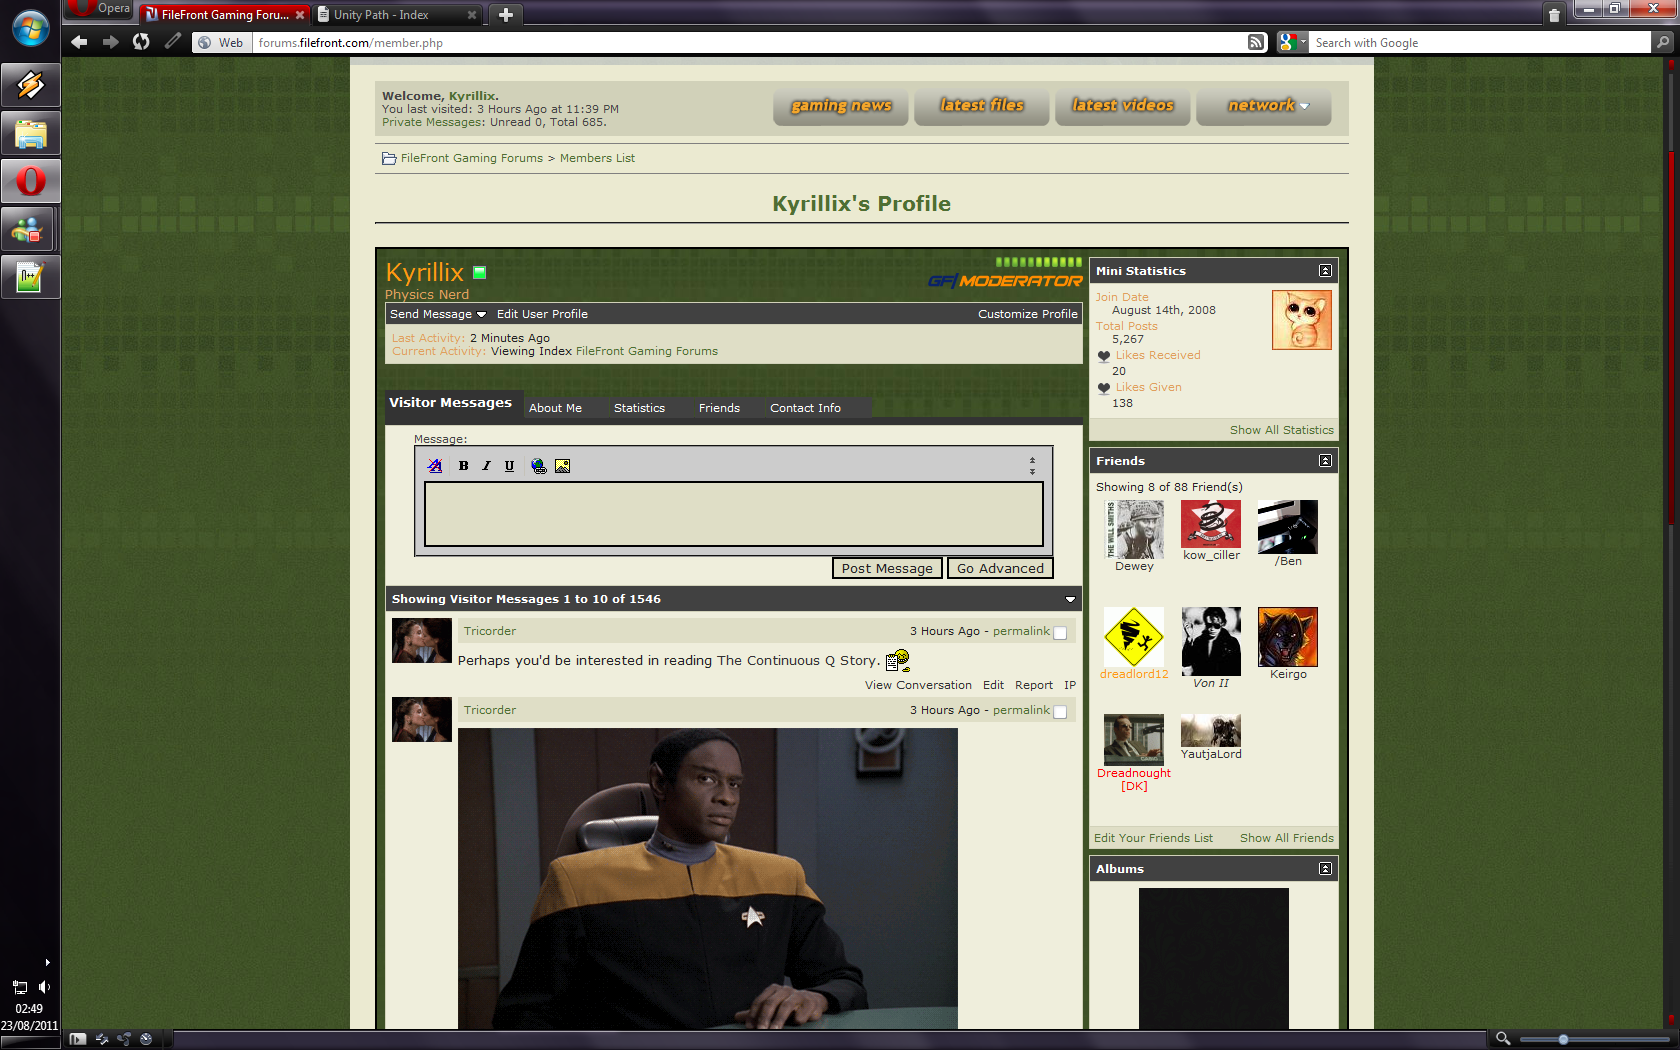Click the remove text formatting icon
The width and height of the screenshot is (1680, 1050).
click(x=435, y=466)
